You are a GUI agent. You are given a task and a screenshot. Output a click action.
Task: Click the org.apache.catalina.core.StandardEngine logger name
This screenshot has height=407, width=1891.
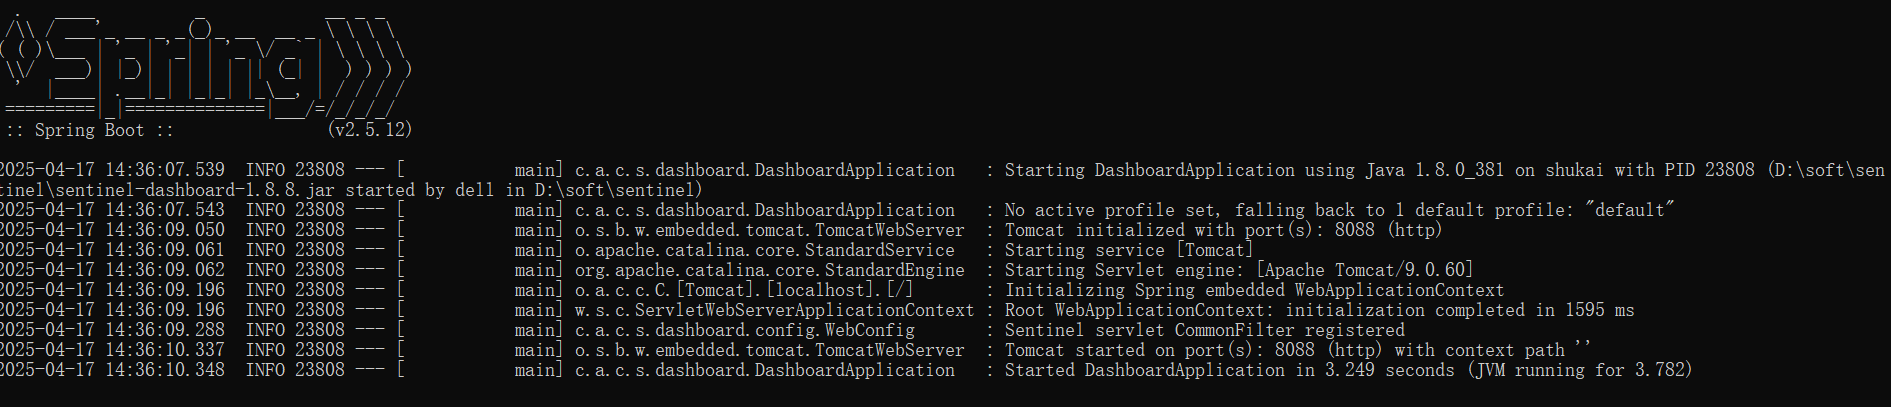[769, 270]
